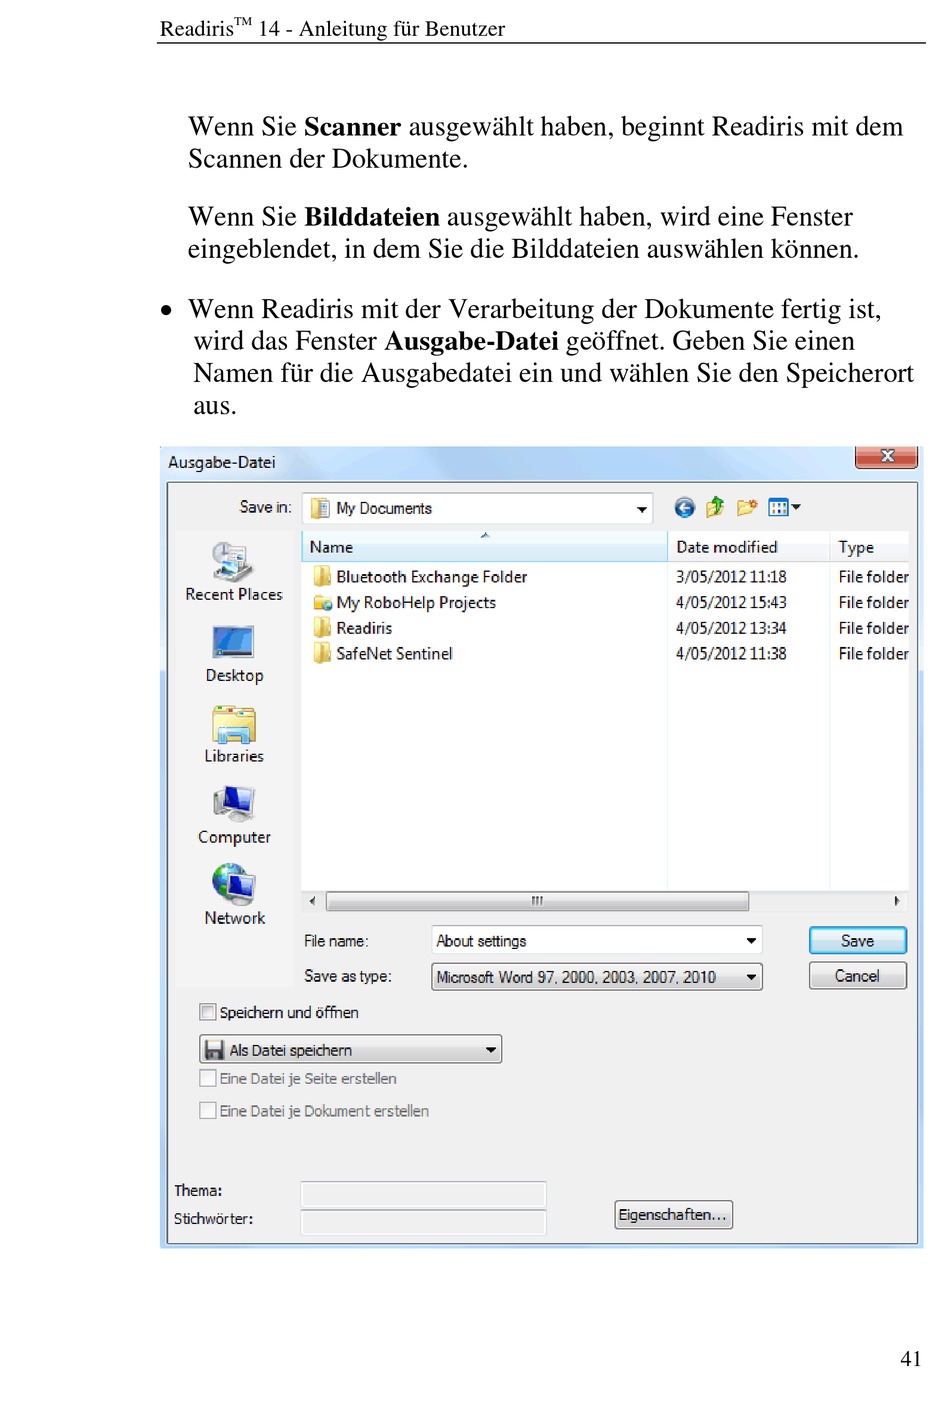Enable Speichern und öffnen checkbox
The width and height of the screenshot is (950, 1408).
[x=208, y=1012]
